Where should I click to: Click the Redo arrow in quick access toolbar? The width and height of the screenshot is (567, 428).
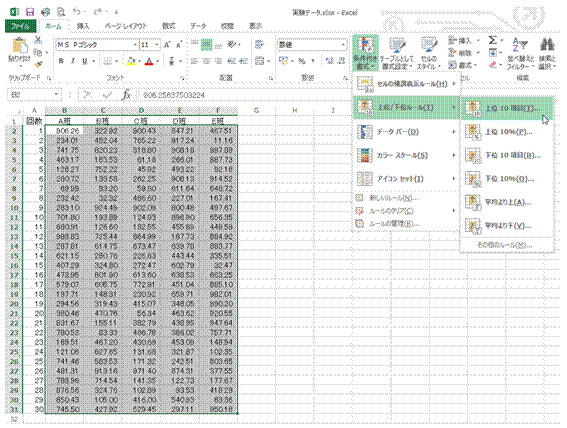click(98, 12)
